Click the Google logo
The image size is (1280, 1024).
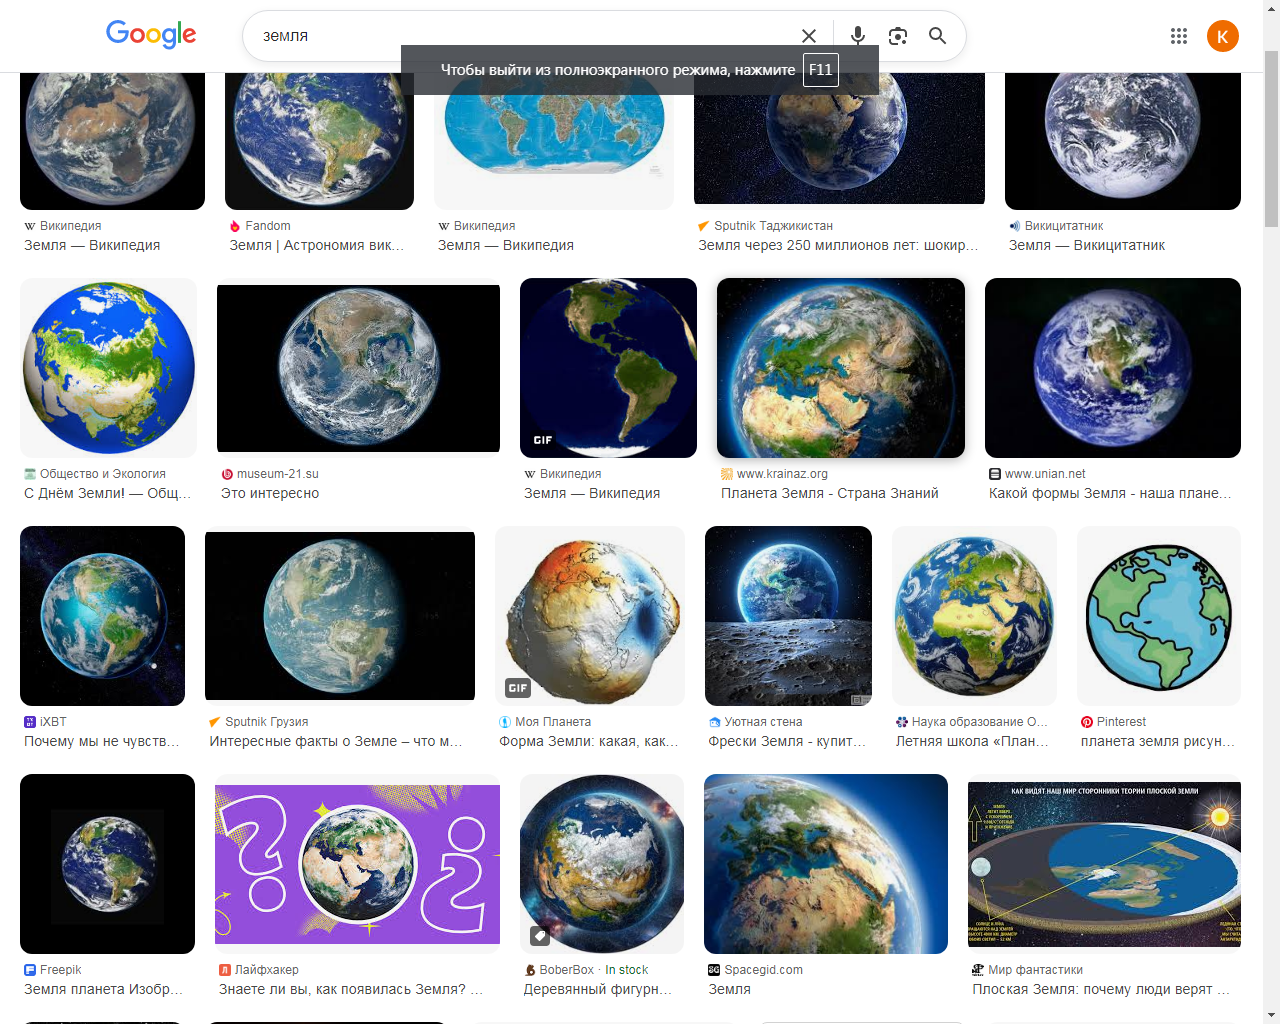tap(151, 34)
